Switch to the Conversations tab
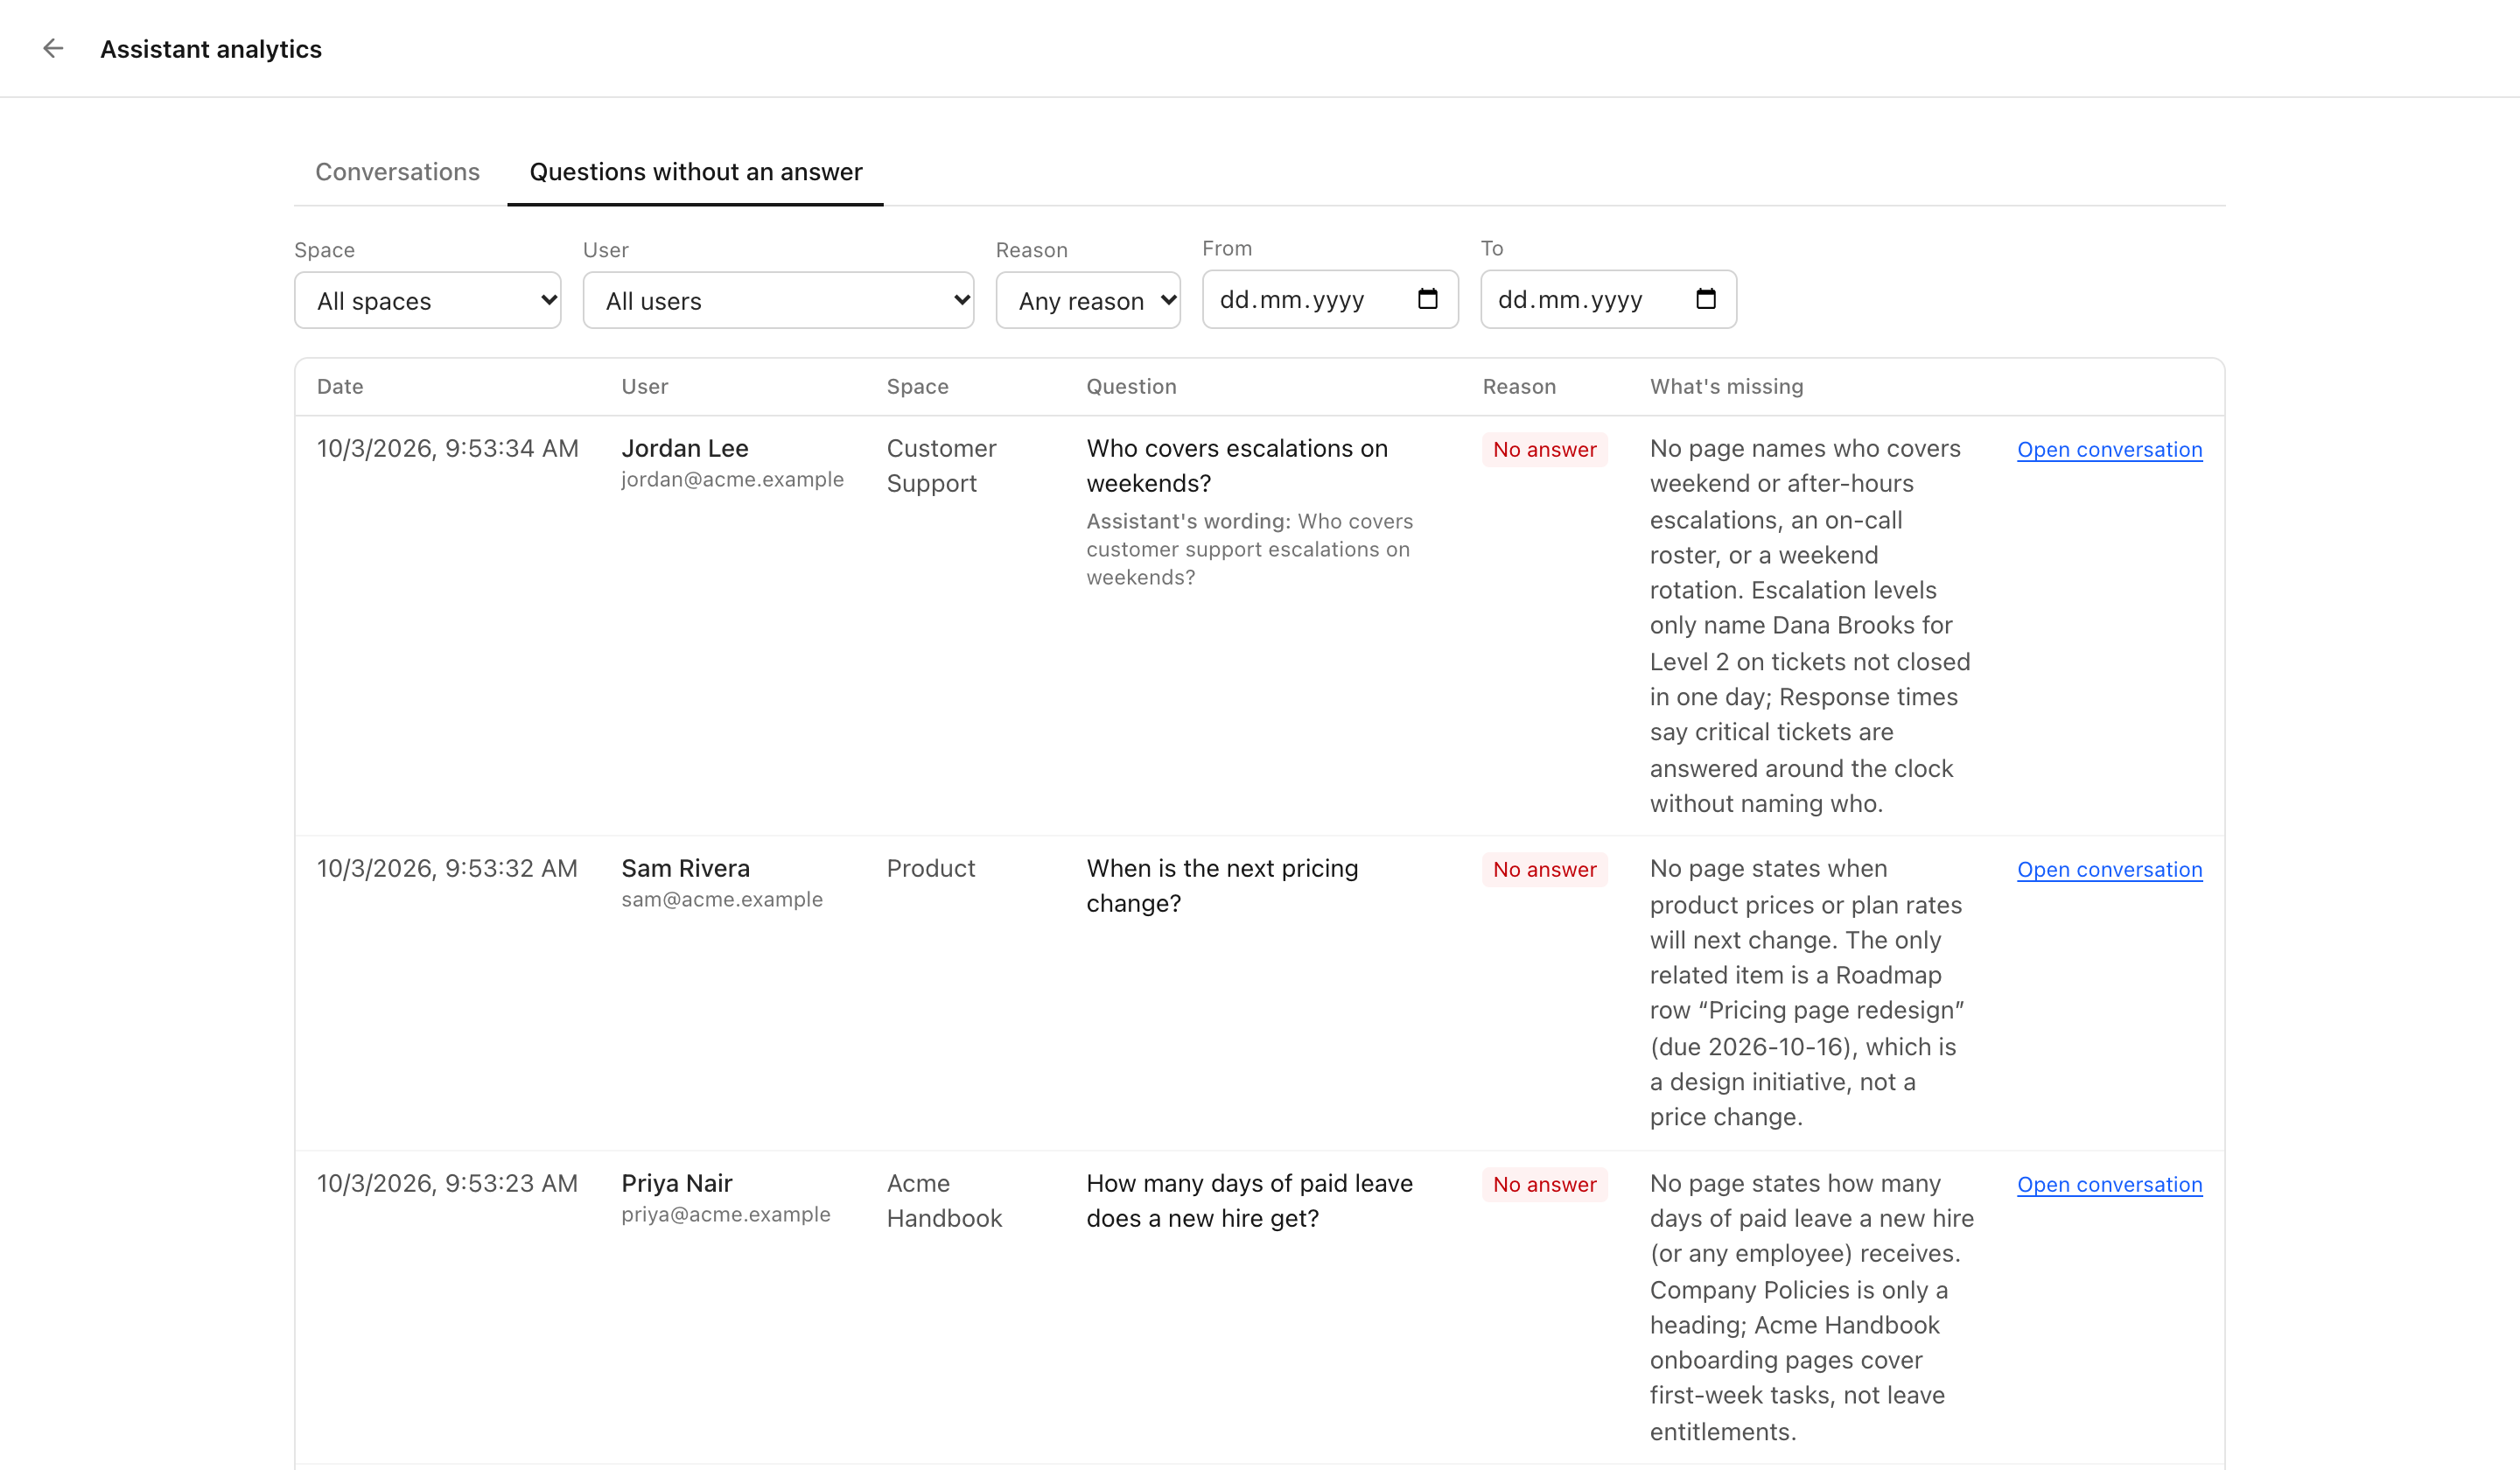The width and height of the screenshot is (2520, 1470). coord(397,172)
